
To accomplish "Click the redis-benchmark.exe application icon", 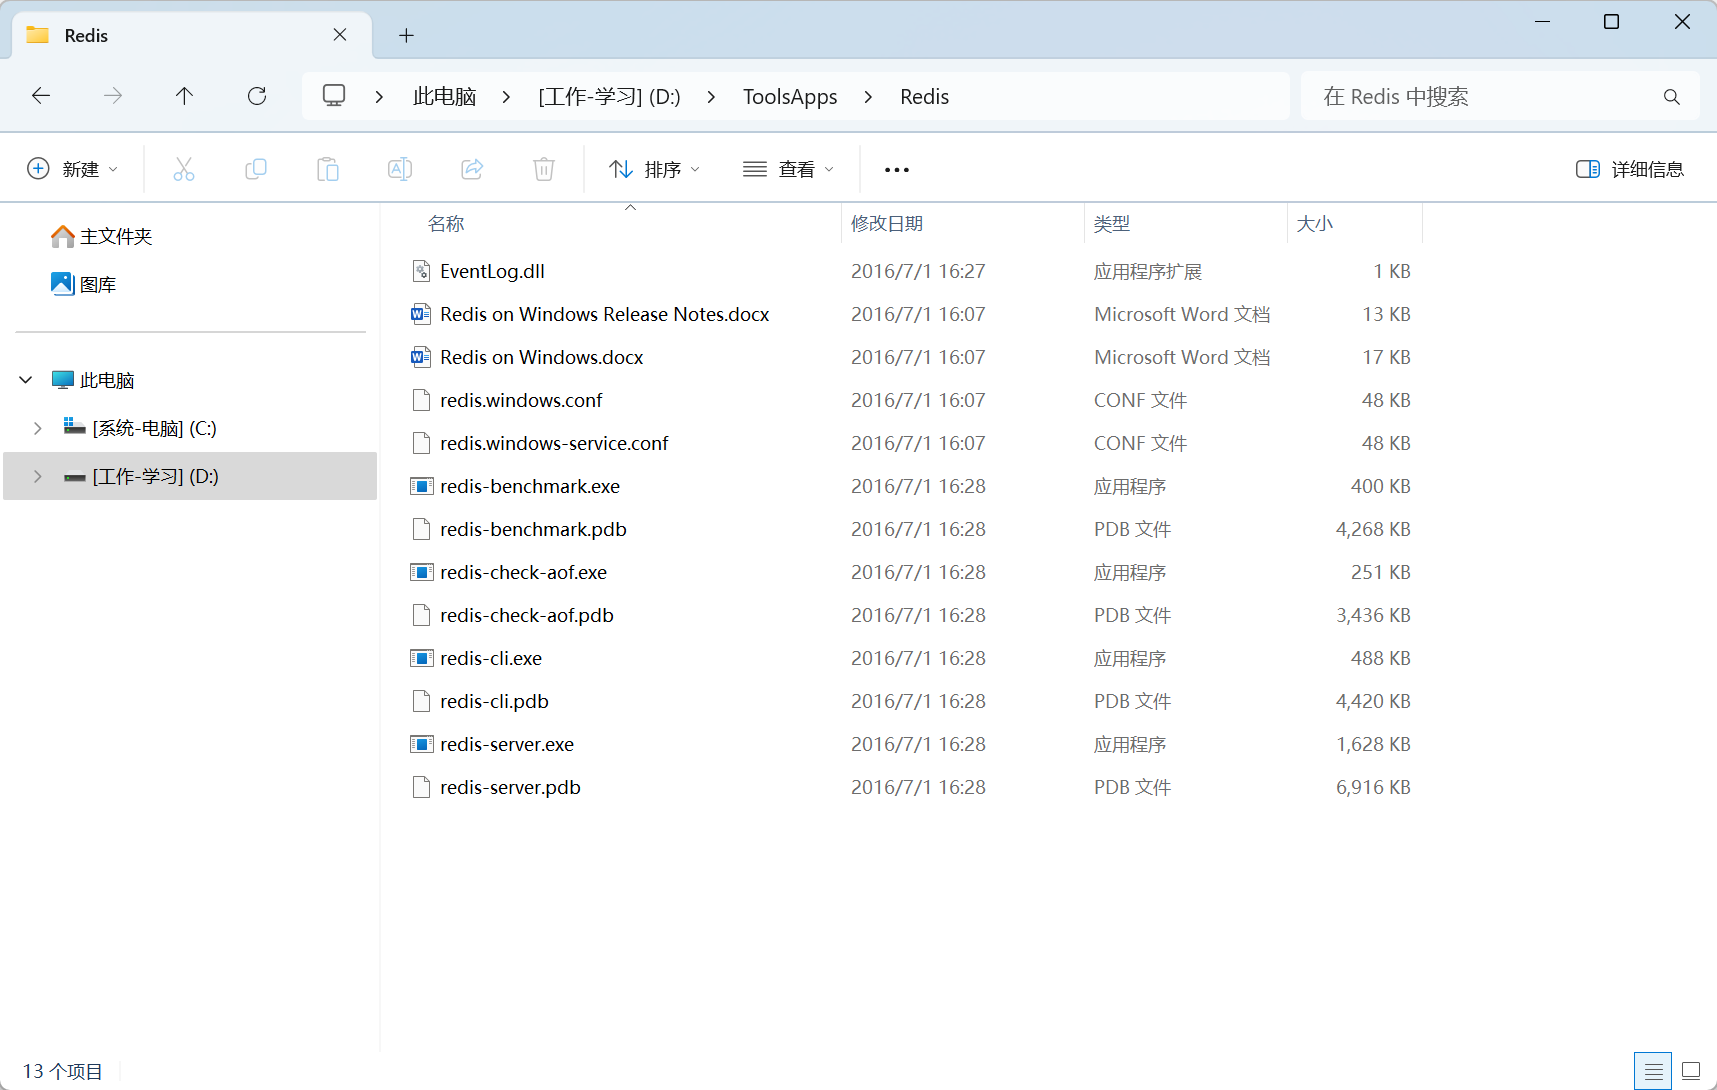I will pos(422,486).
